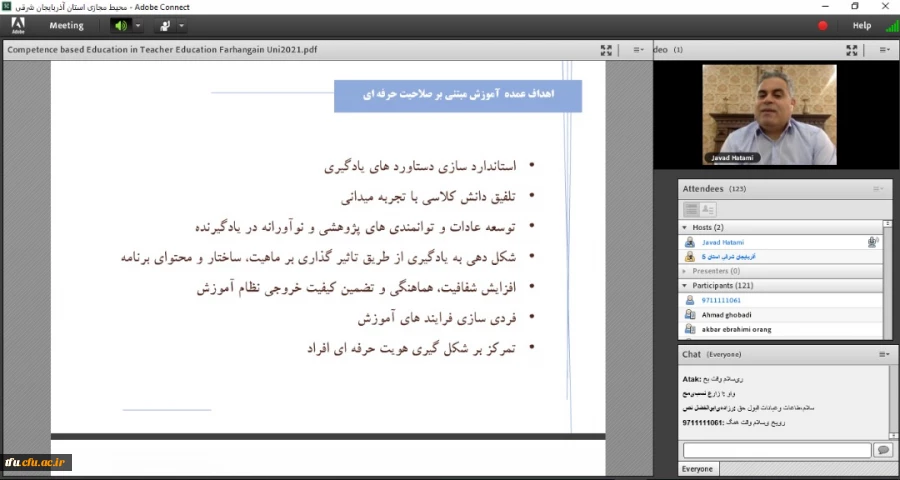Switch to attendee status view
900x480 pixels.
pos(708,210)
